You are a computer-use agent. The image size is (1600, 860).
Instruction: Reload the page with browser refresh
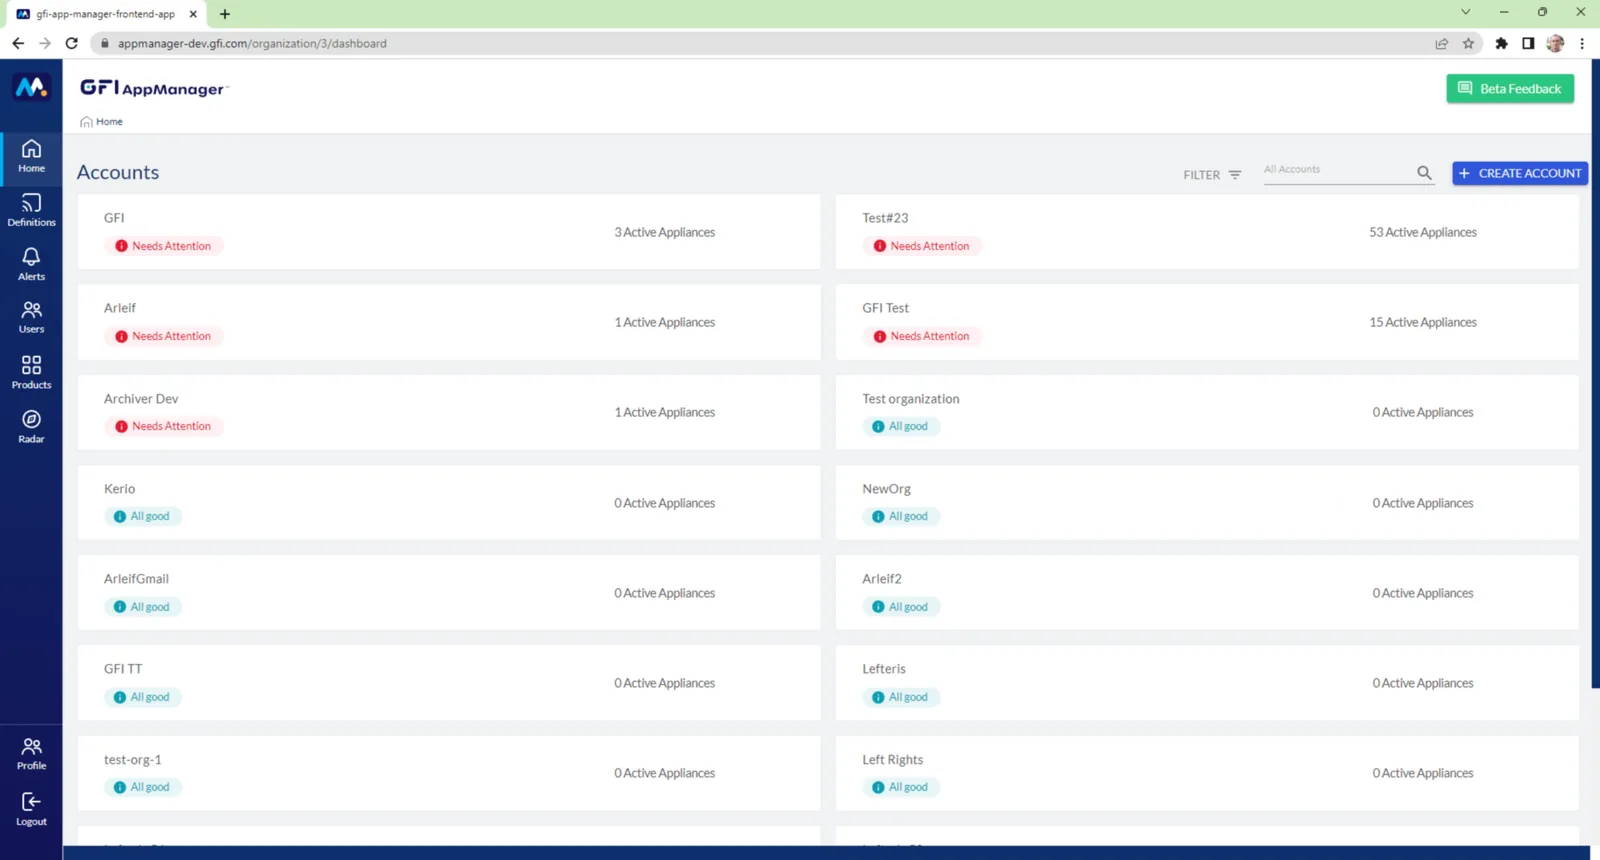(x=72, y=43)
